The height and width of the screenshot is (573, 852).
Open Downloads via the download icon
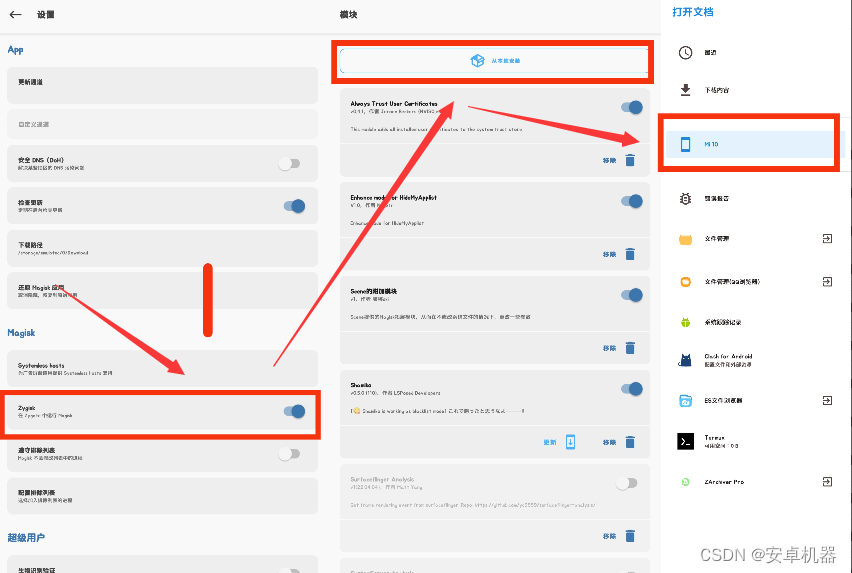point(685,90)
